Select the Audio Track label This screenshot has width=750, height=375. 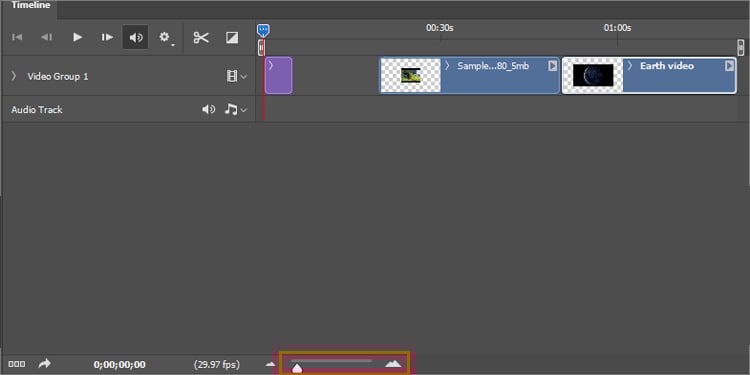pos(37,110)
